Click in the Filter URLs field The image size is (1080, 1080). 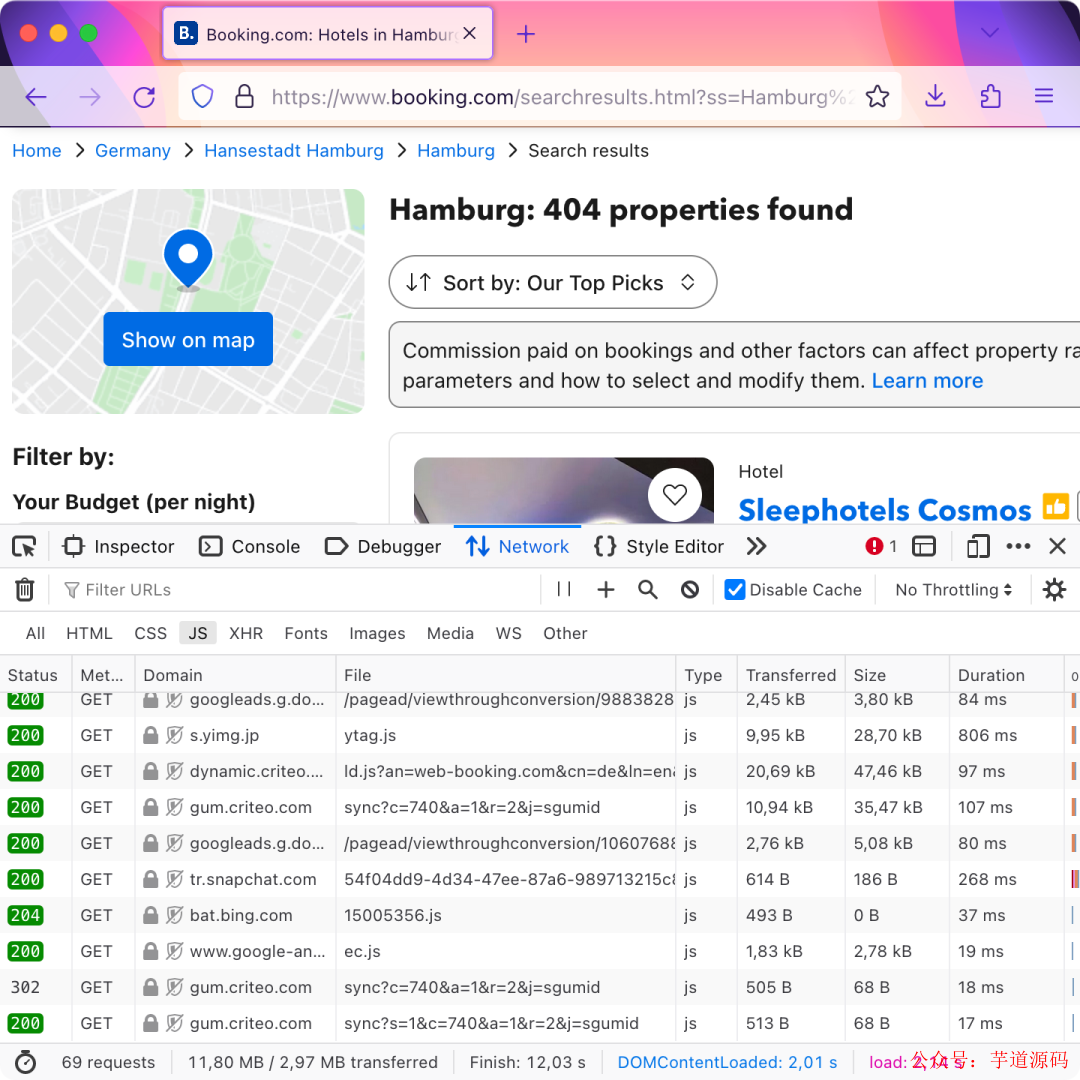300,590
